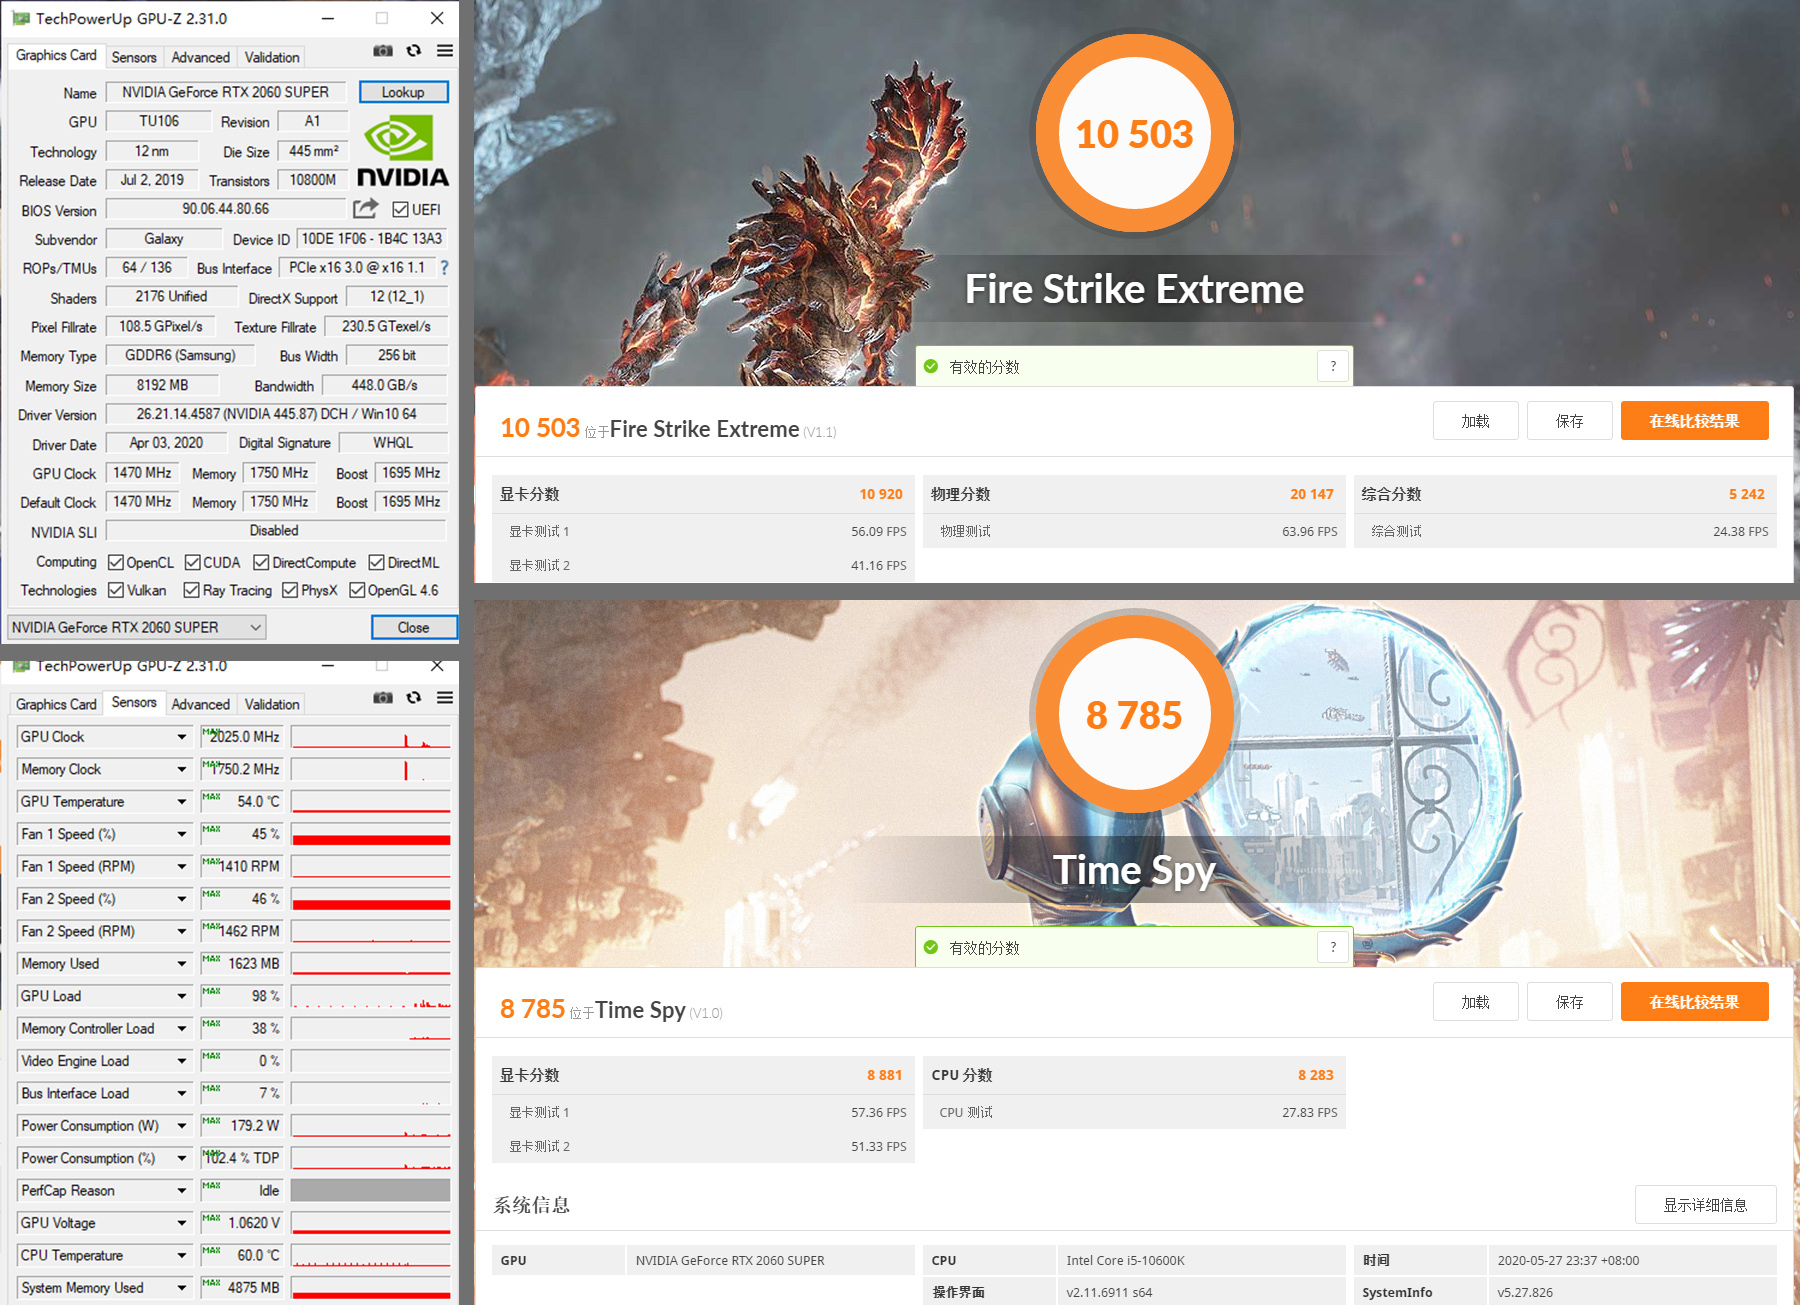Viewport: 1800px width, 1305px height.
Task: Open the GPU Temperature sensor dropdown
Action: pyautogui.click(x=181, y=802)
